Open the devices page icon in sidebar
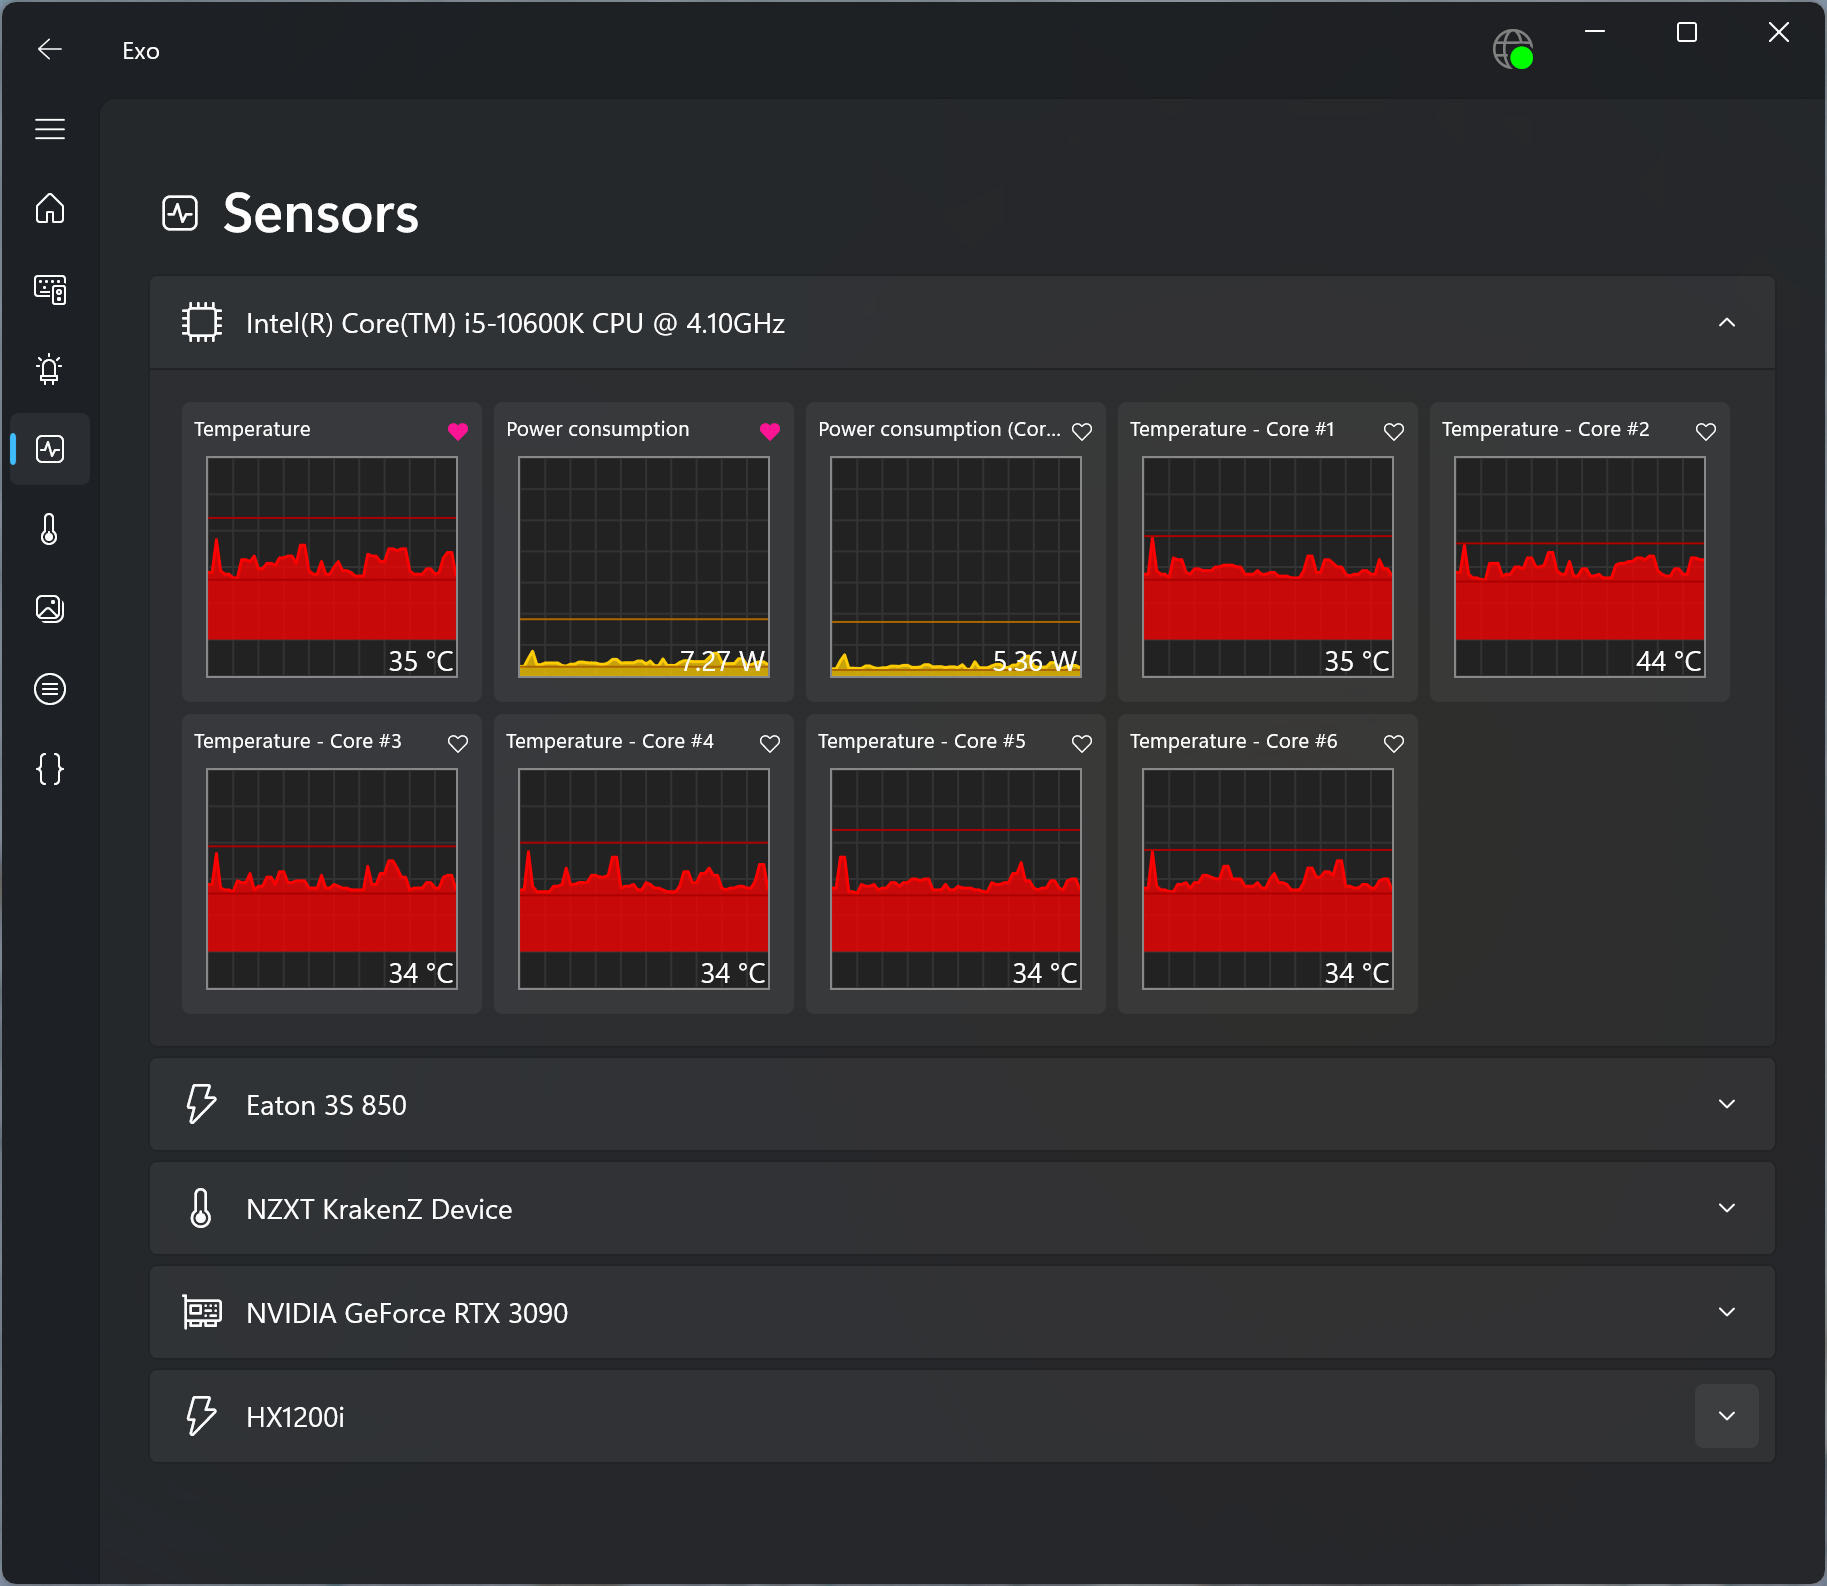 tap(50, 289)
